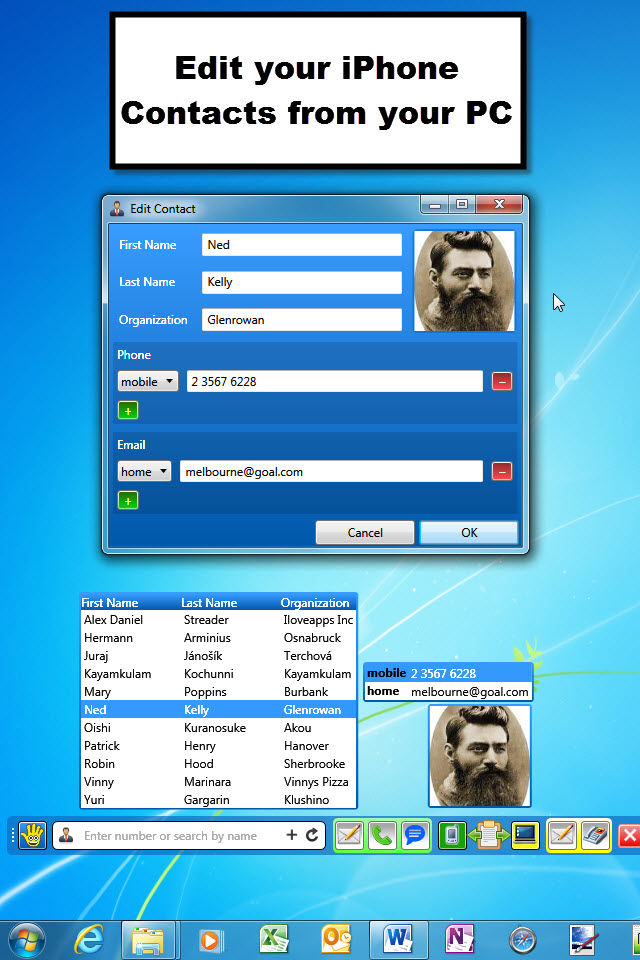The image size is (640, 960).
Task: Open Word from taskbar
Action: point(398,940)
